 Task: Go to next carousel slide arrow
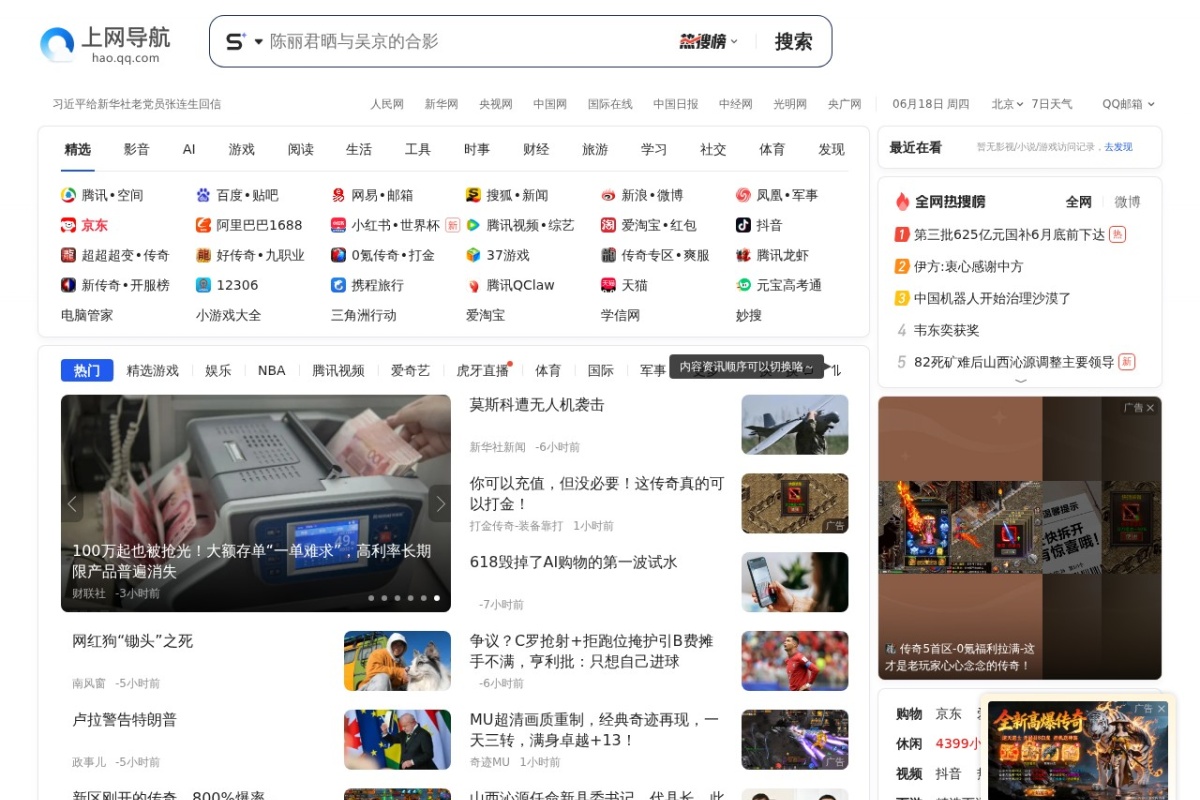[440, 504]
